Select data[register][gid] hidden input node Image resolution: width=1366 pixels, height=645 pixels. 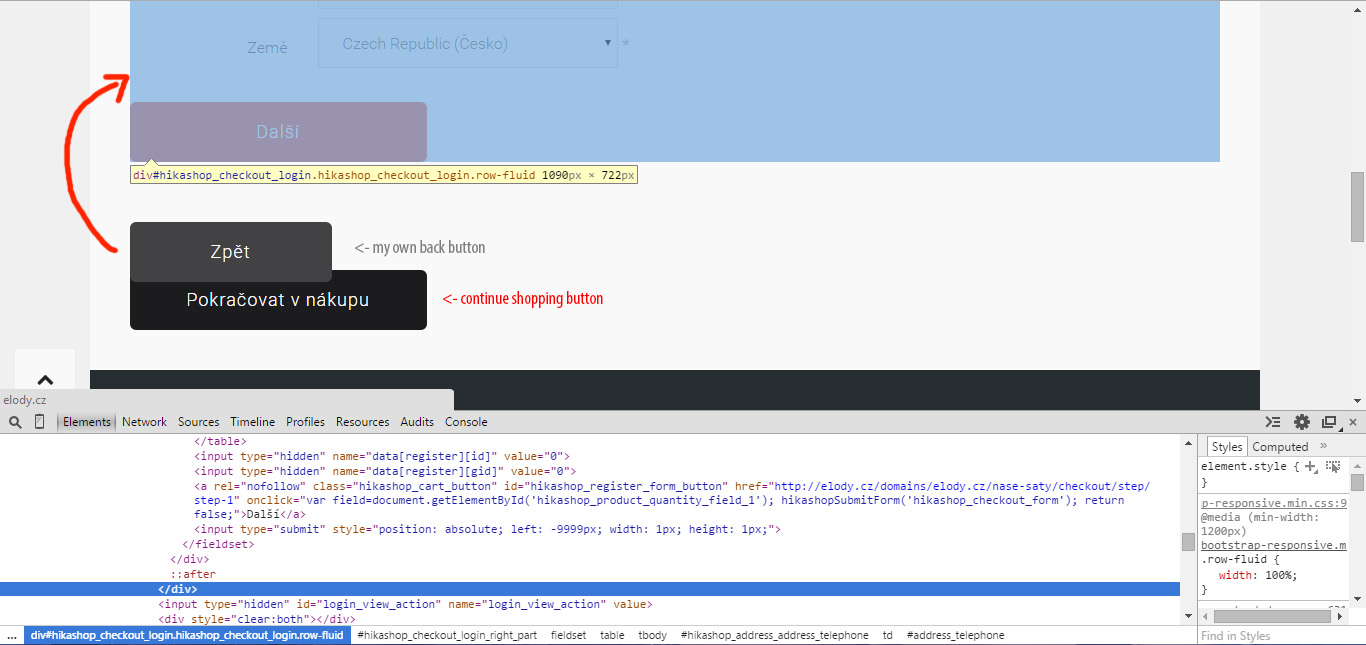tap(385, 471)
